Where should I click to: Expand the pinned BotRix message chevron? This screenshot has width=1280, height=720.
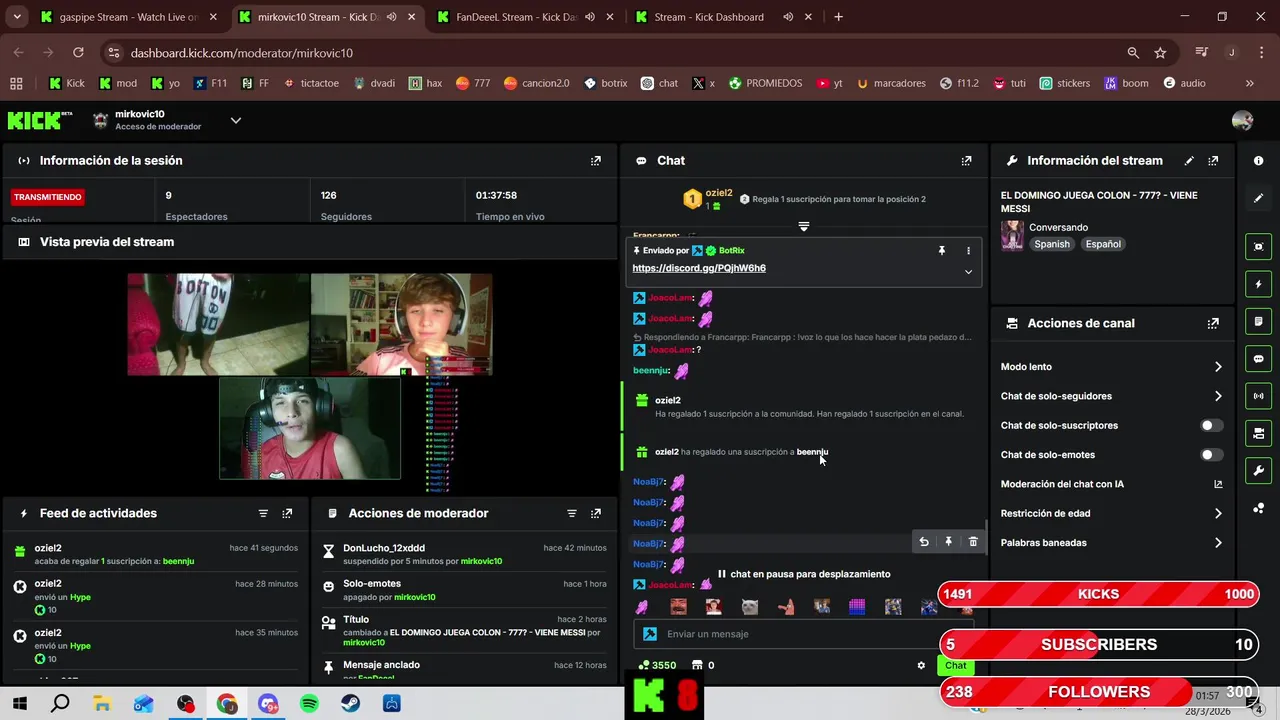968,271
